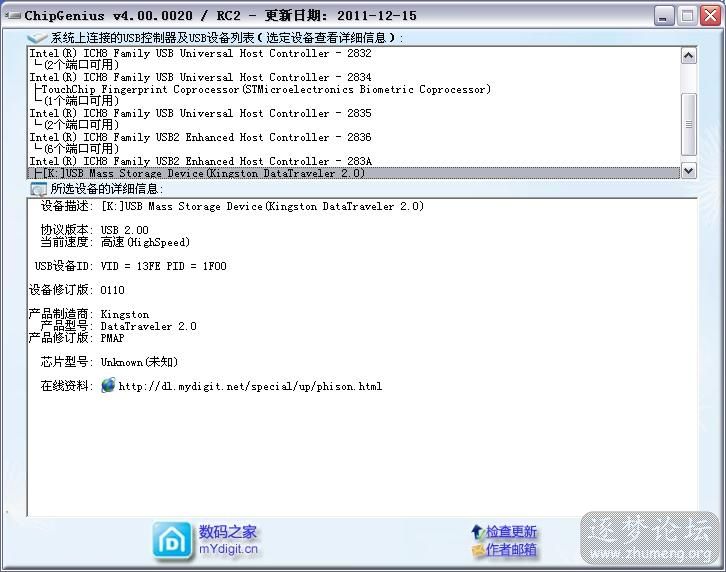This screenshot has height=572, width=726.
Task: Click the USB device list header icon
Action: pyautogui.click(x=38, y=38)
